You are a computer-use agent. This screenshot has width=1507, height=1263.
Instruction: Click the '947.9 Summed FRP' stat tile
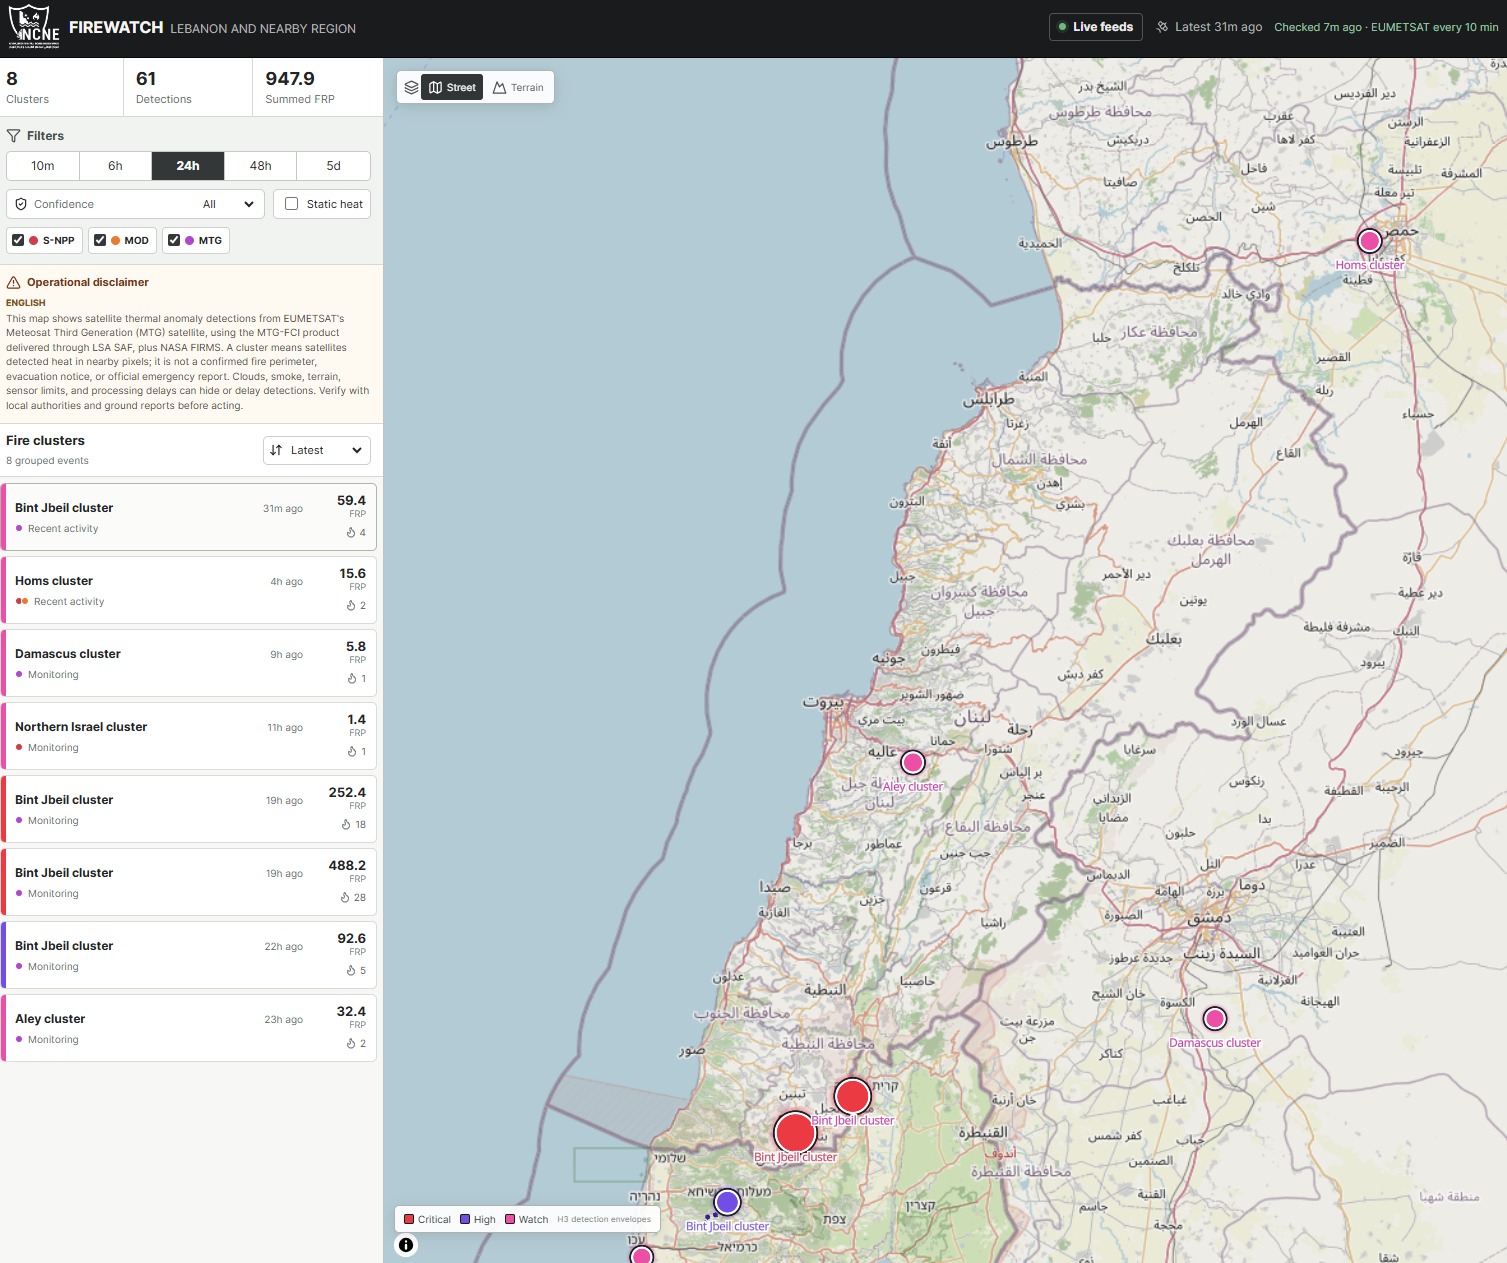(317, 87)
